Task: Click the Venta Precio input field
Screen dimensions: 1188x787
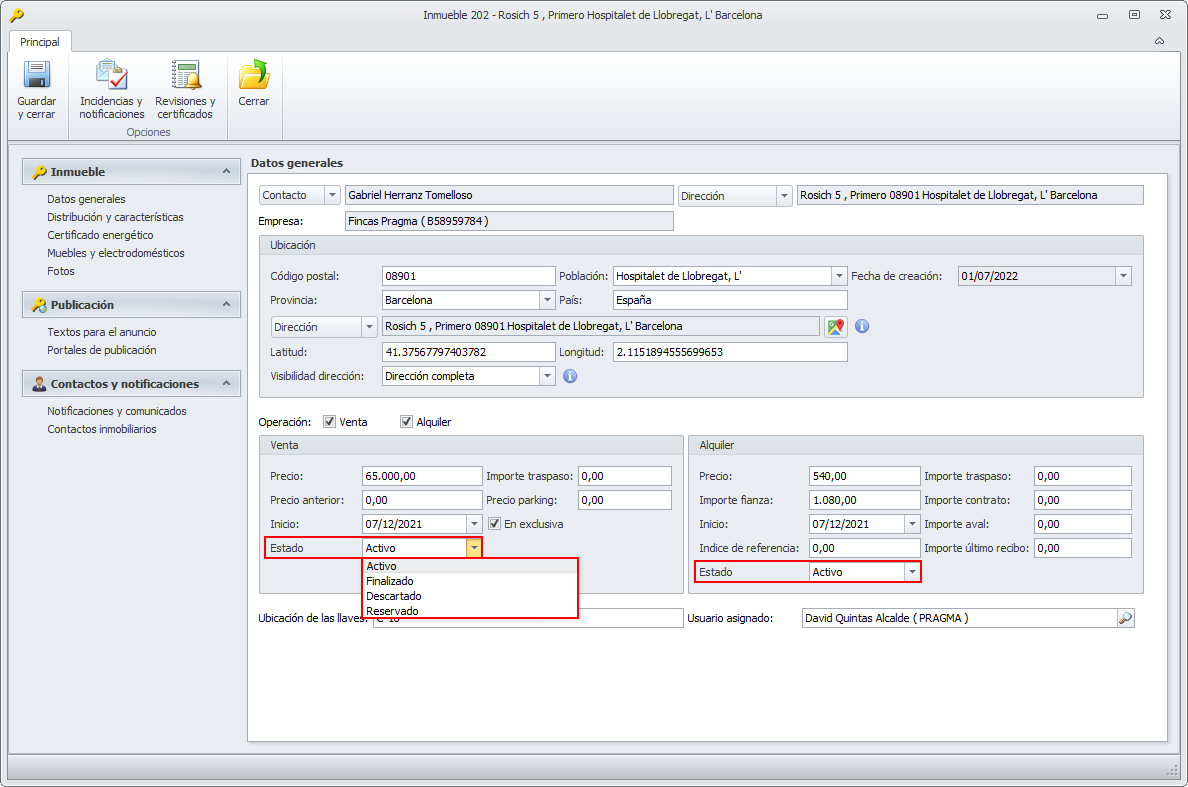Action: [x=421, y=476]
